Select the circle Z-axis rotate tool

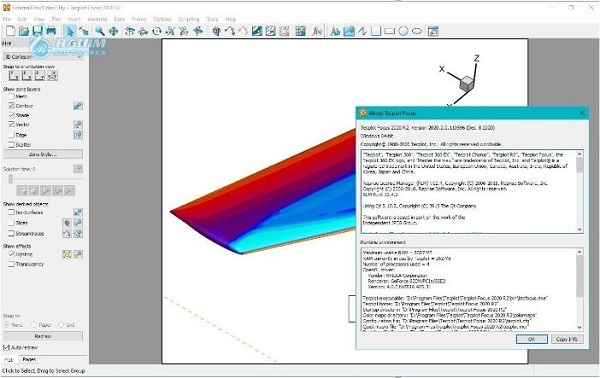tap(157, 31)
